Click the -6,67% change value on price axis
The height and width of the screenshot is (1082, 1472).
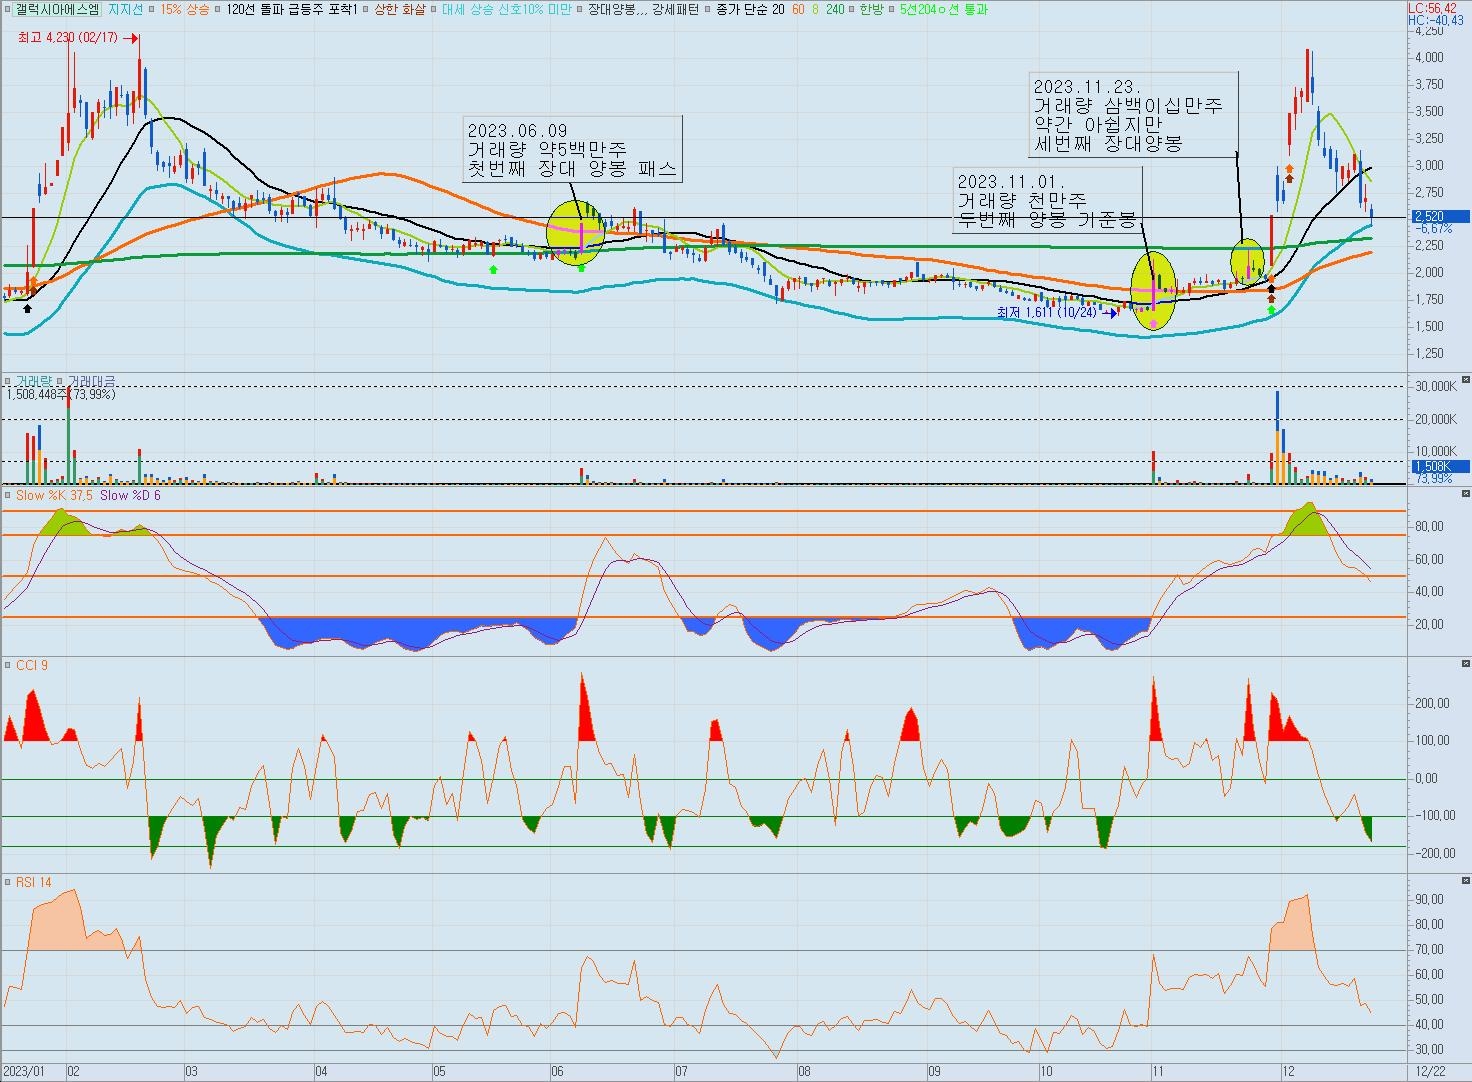coord(1432,228)
